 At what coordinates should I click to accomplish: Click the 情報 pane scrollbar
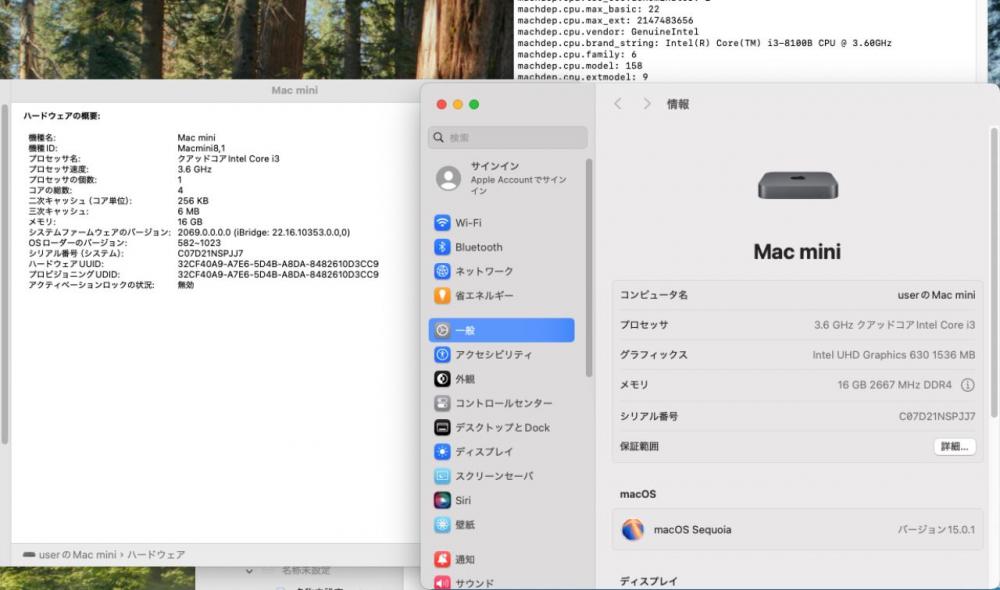pos(994,272)
